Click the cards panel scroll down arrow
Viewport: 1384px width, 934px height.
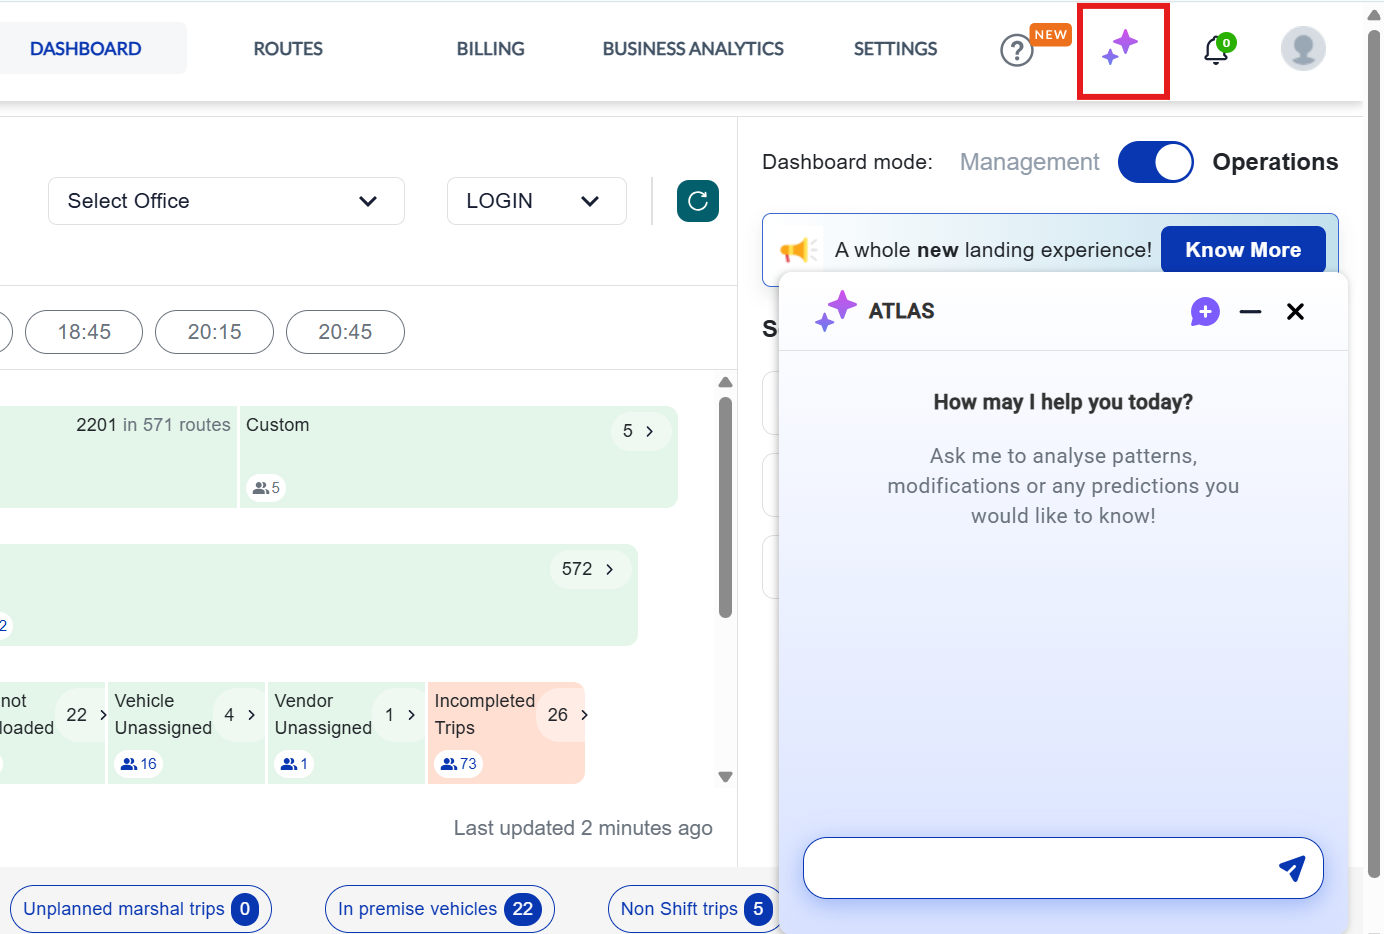click(725, 777)
